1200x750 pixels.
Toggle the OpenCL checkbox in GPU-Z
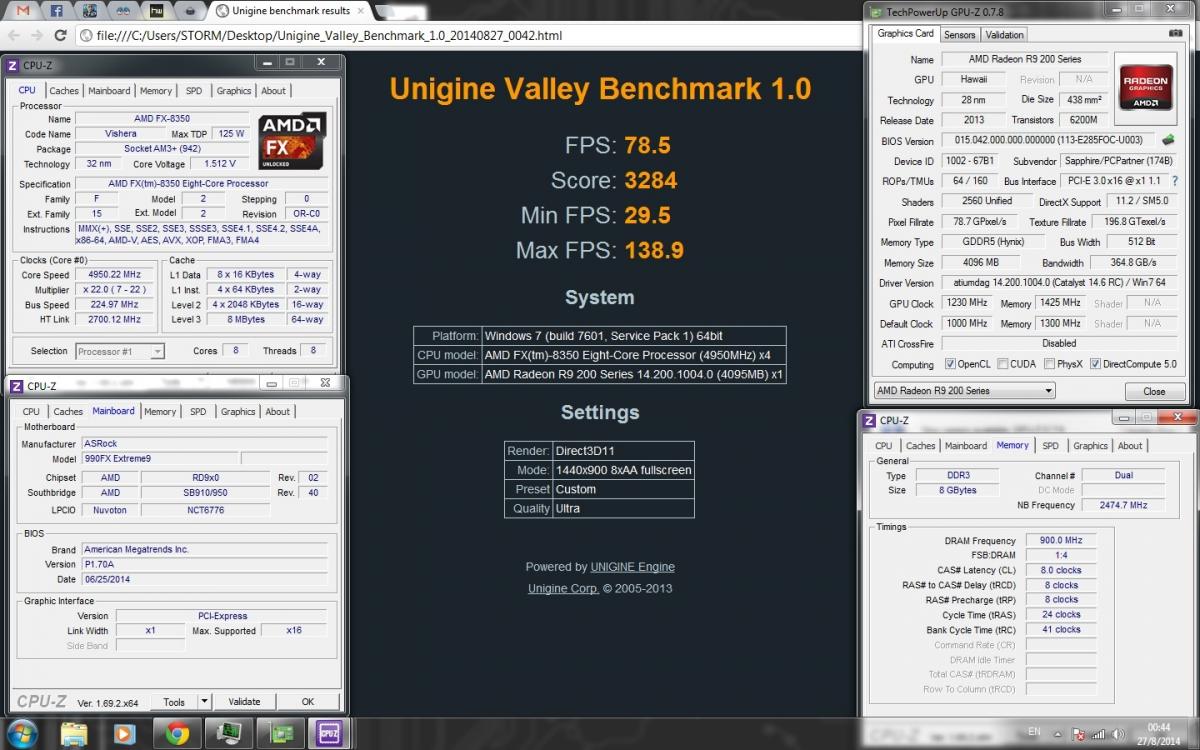(951, 364)
